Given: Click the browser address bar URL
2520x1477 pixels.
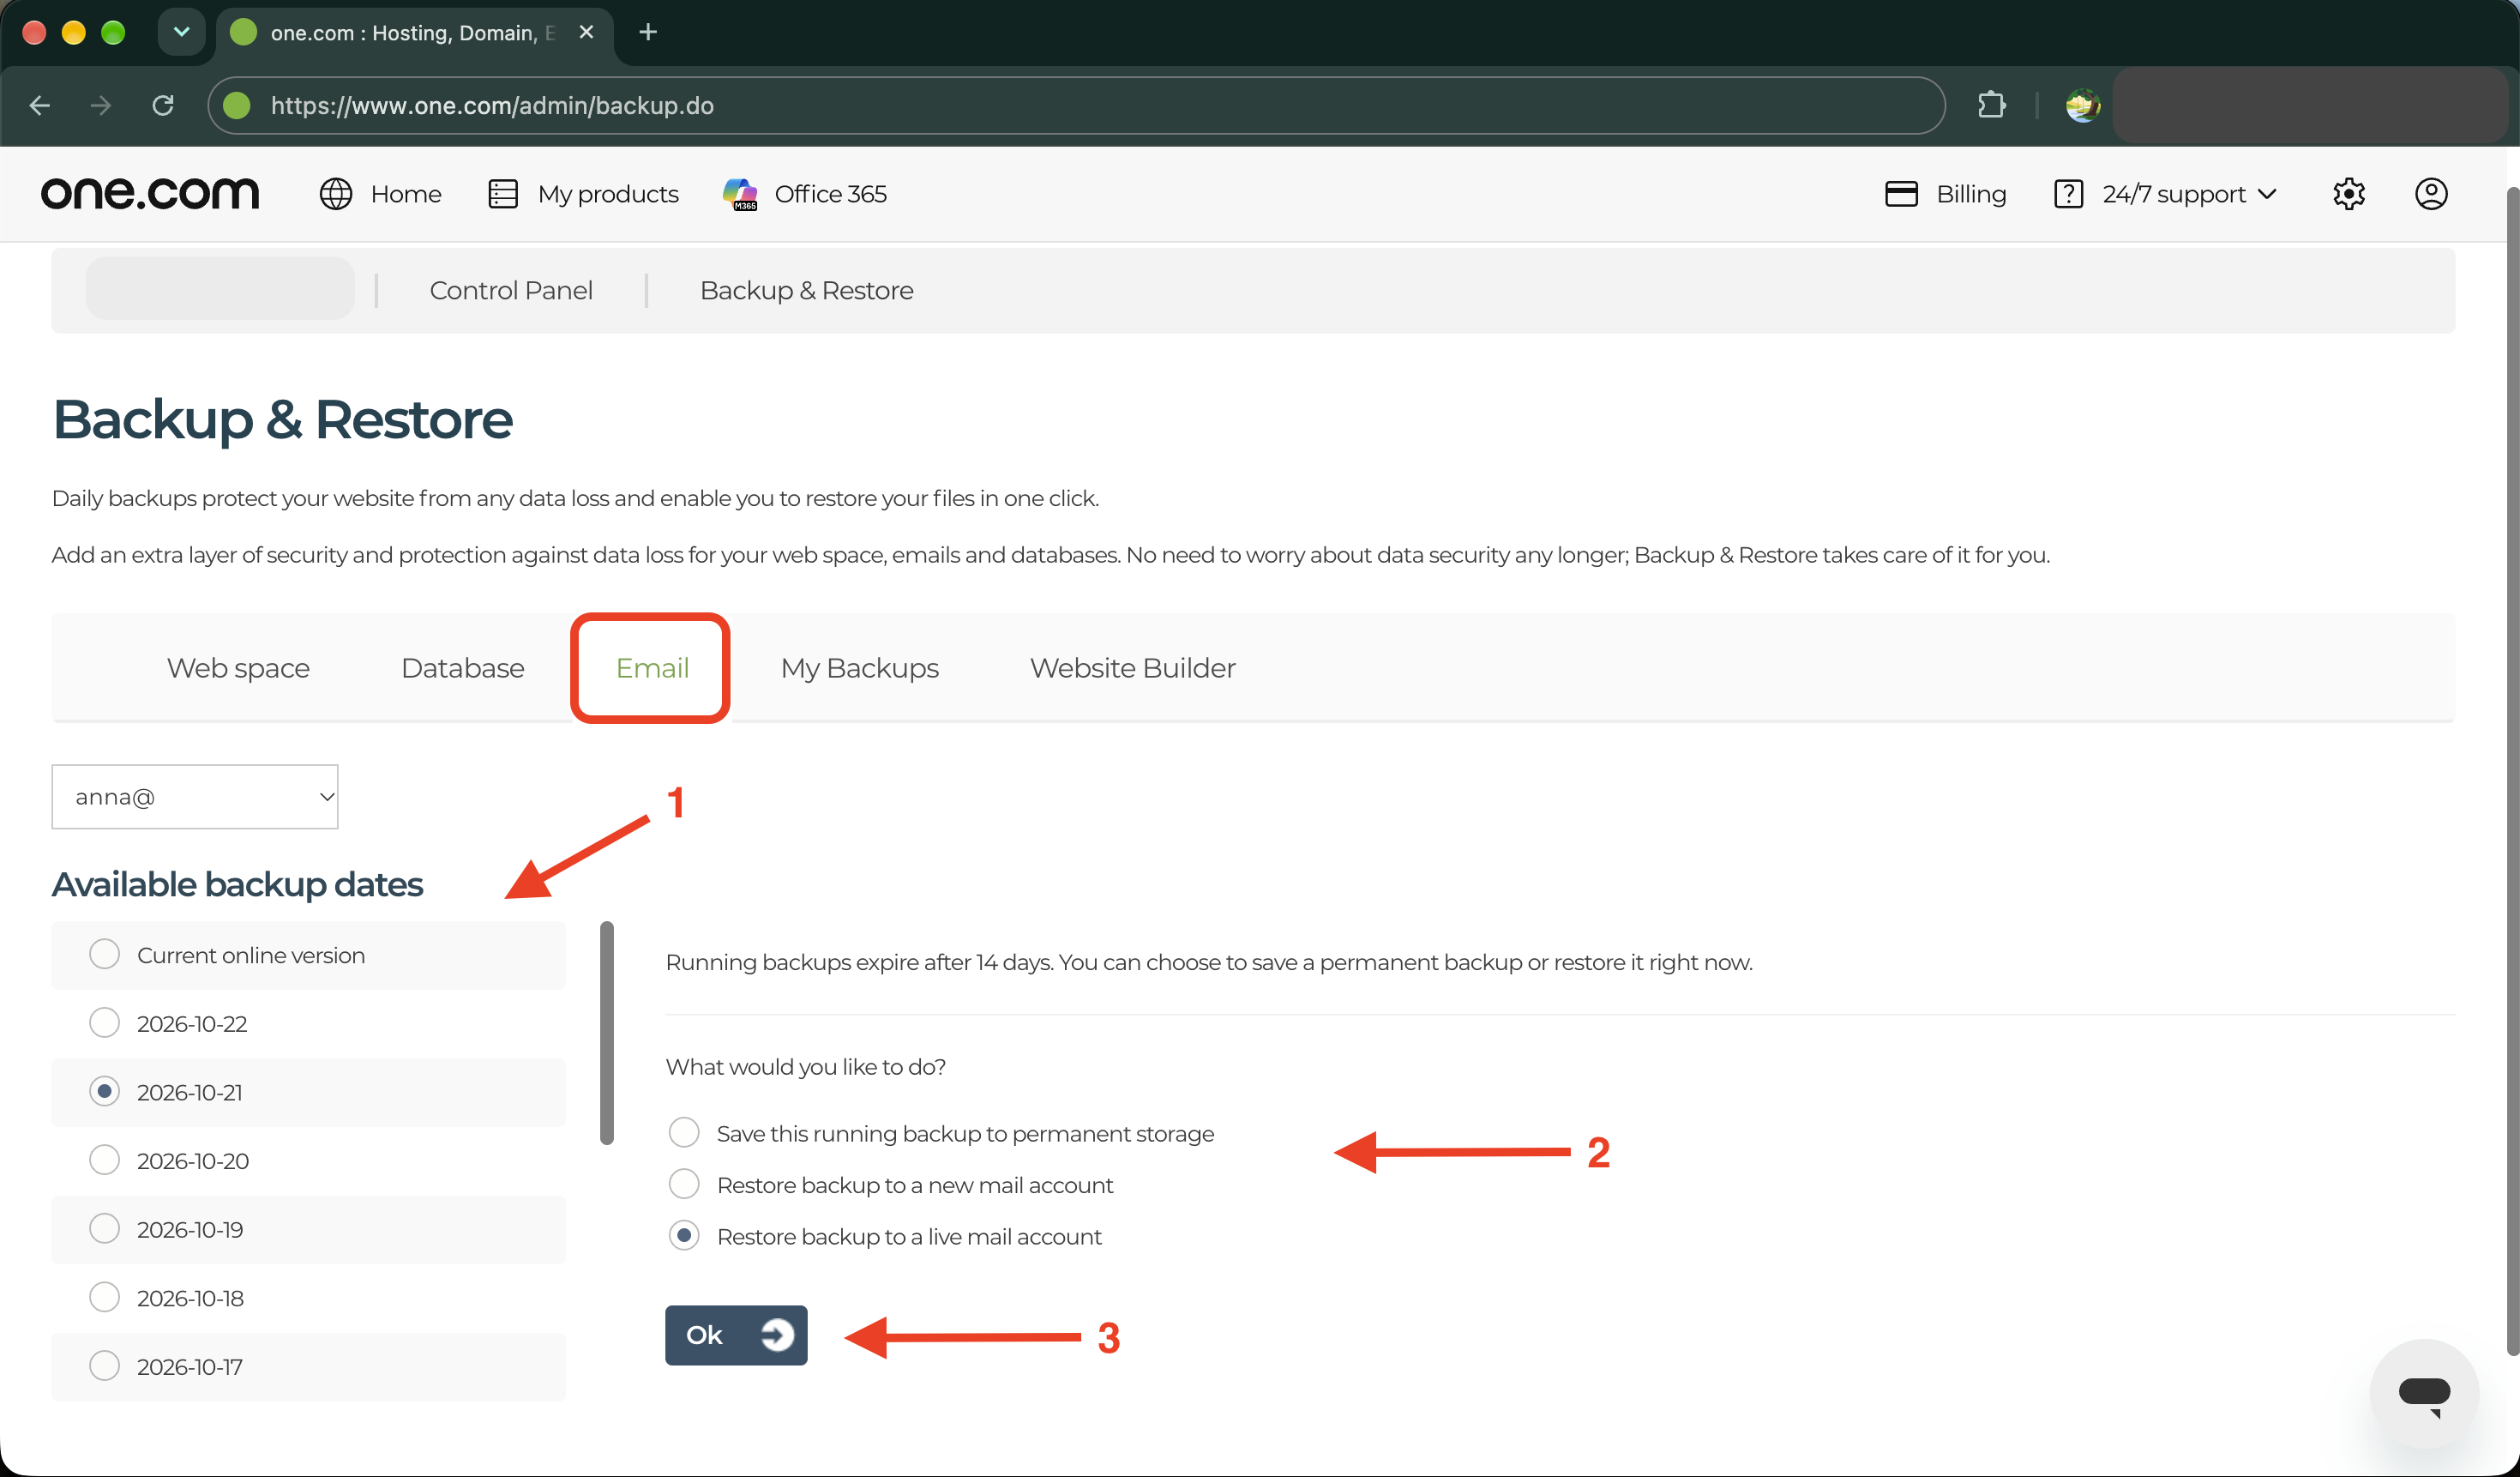Looking at the screenshot, I should (492, 105).
